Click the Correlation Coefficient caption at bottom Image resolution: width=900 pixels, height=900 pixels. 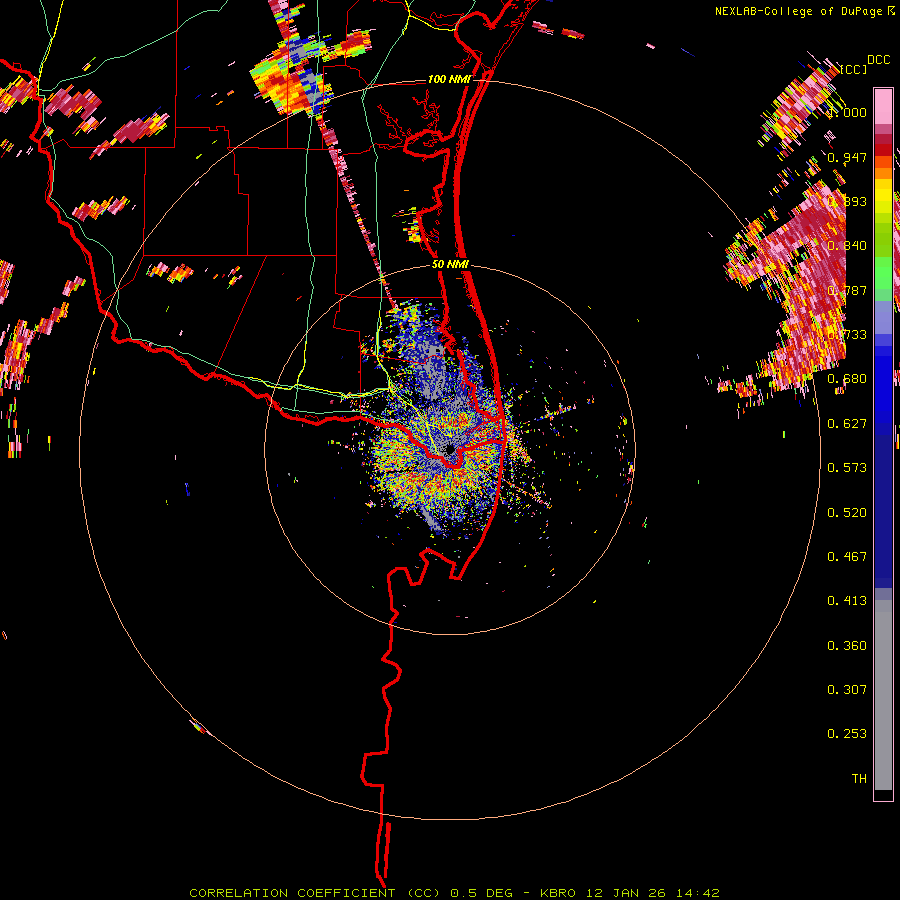(454, 893)
